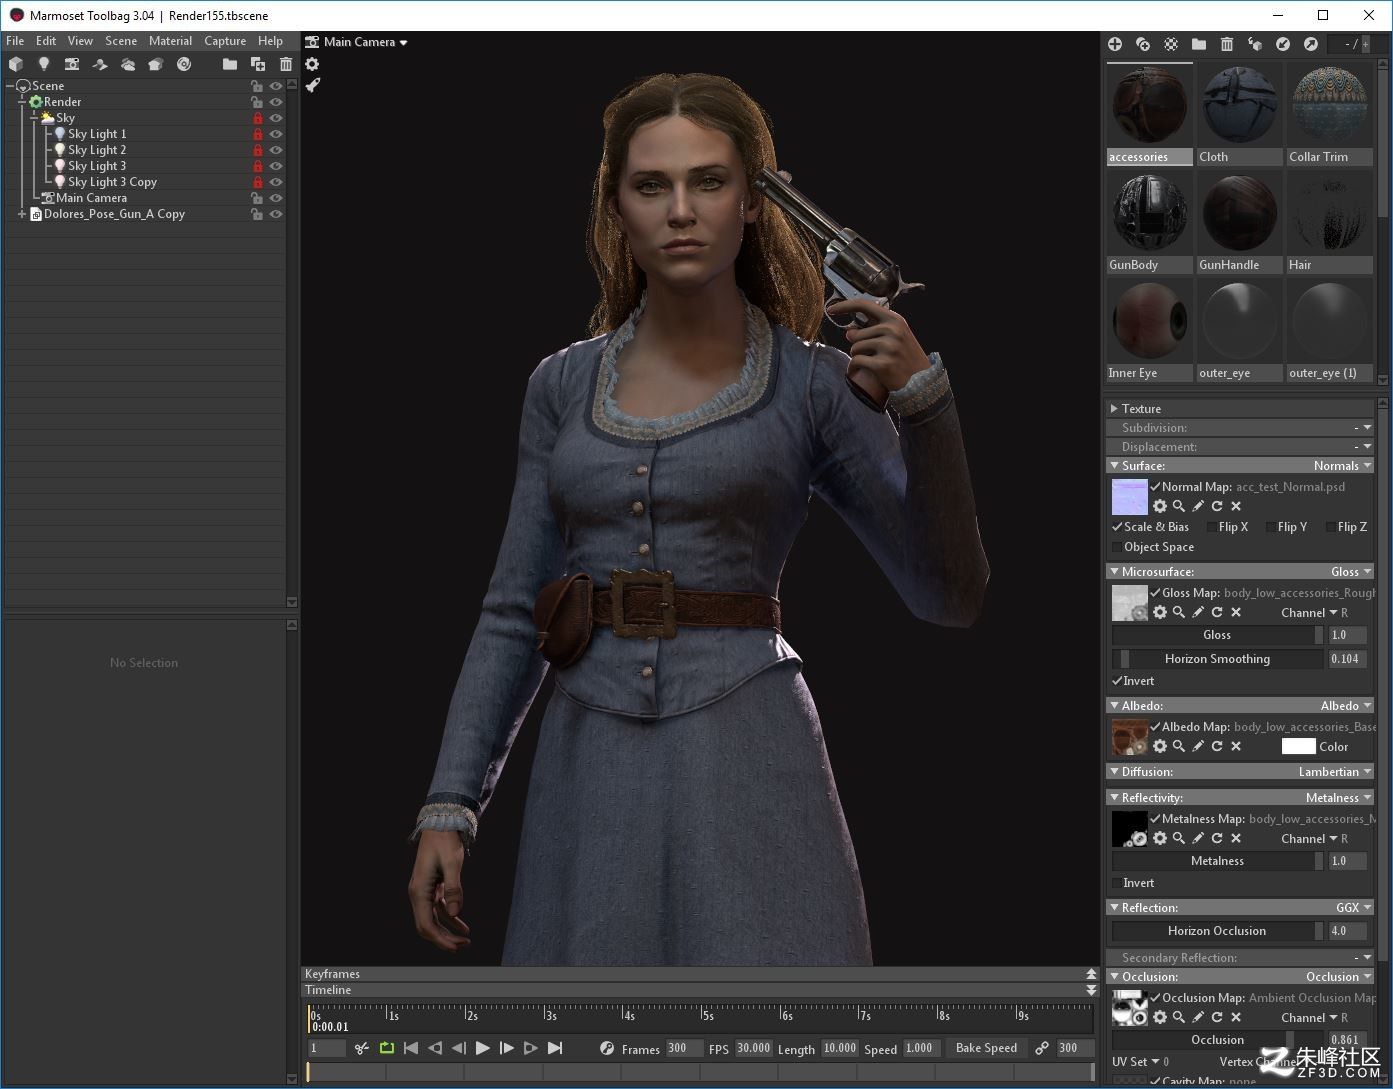Create a new material (plus circle)
This screenshot has width=1393, height=1089.
pos(1115,44)
